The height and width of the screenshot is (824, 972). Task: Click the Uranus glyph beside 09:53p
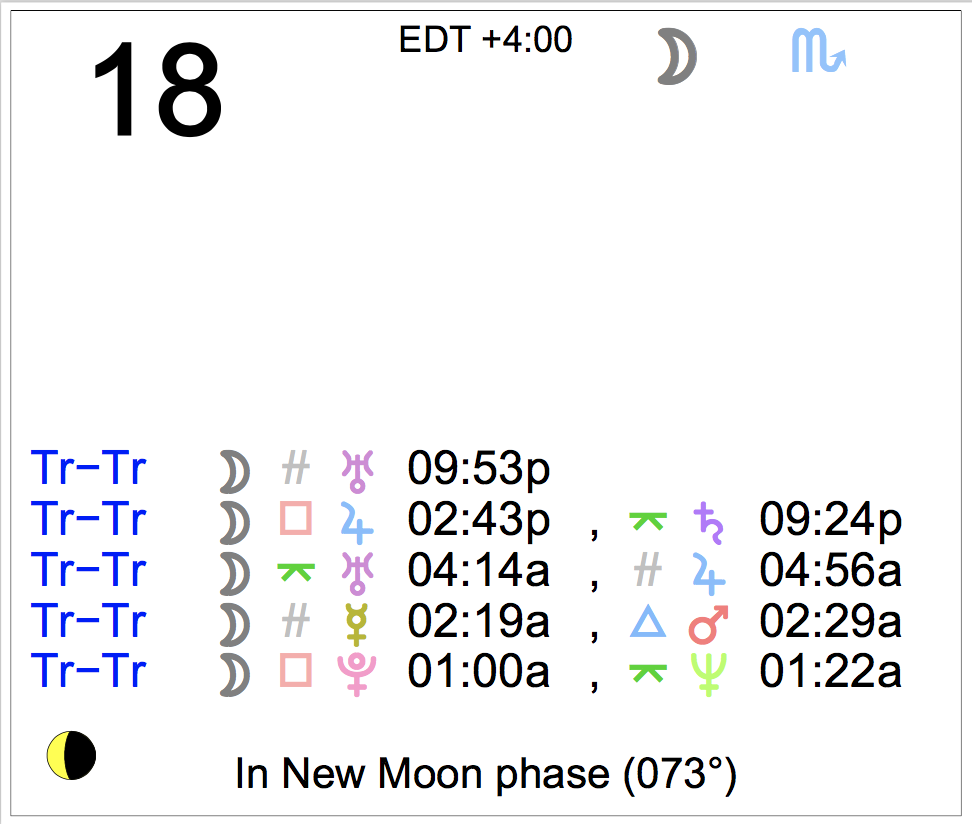click(x=358, y=471)
